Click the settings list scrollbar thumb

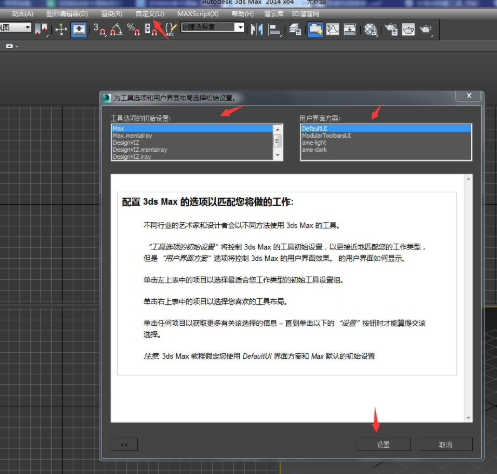point(277,141)
